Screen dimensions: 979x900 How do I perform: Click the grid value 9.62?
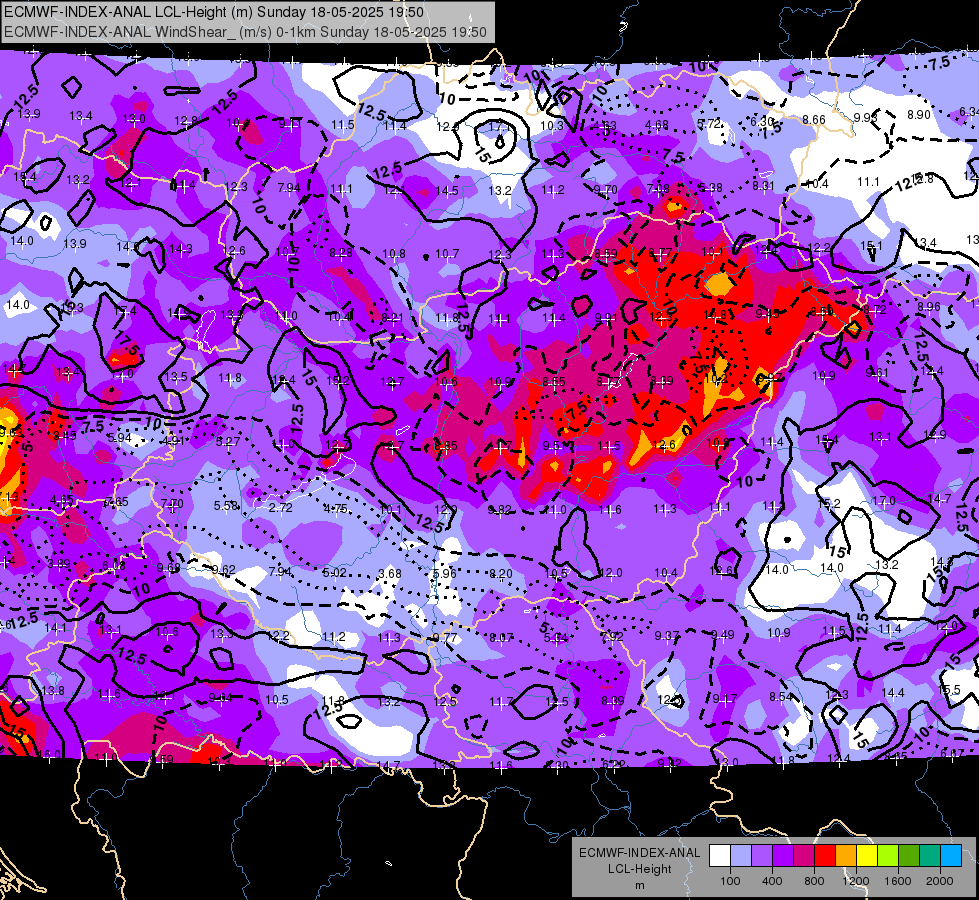click(x=224, y=570)
